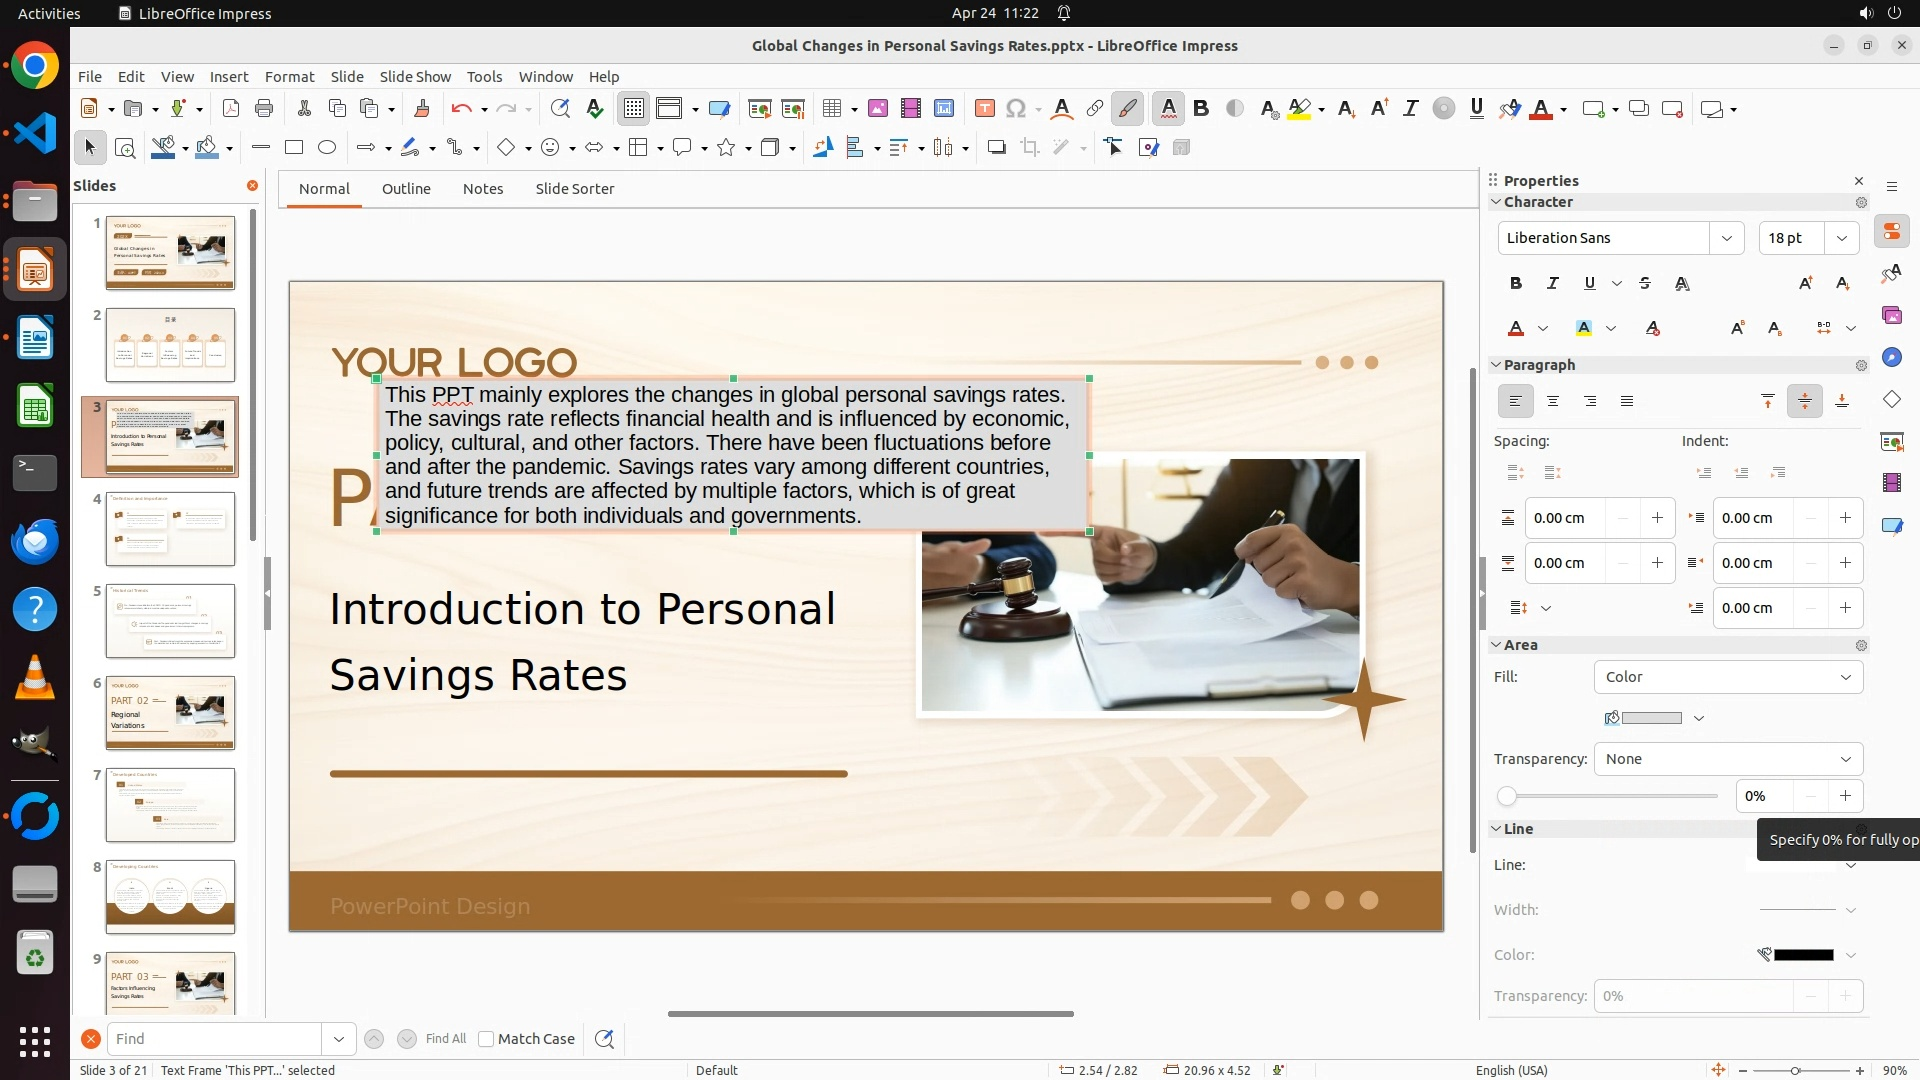
Task: Toggle Display Grid icon in toolbar
Action: point(634,109)
